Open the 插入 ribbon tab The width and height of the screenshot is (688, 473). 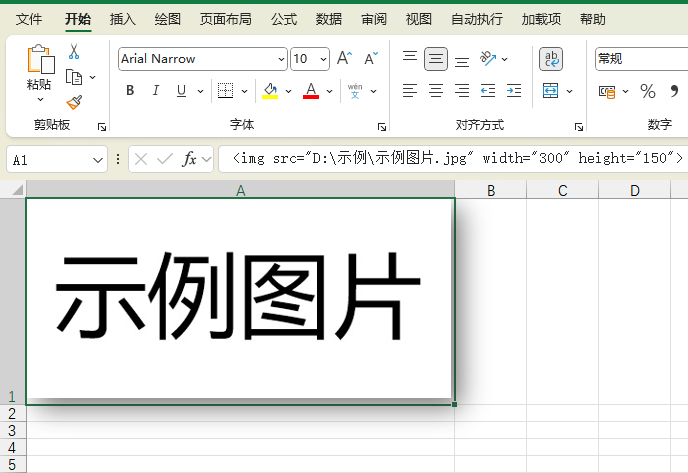123,19
